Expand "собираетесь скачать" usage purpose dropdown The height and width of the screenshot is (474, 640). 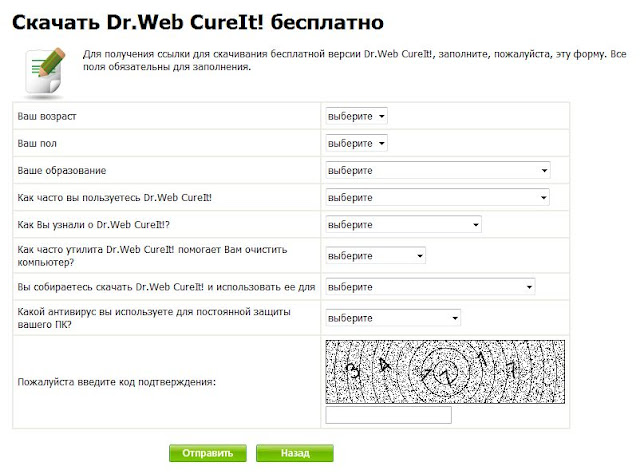(x=431, y=288)
